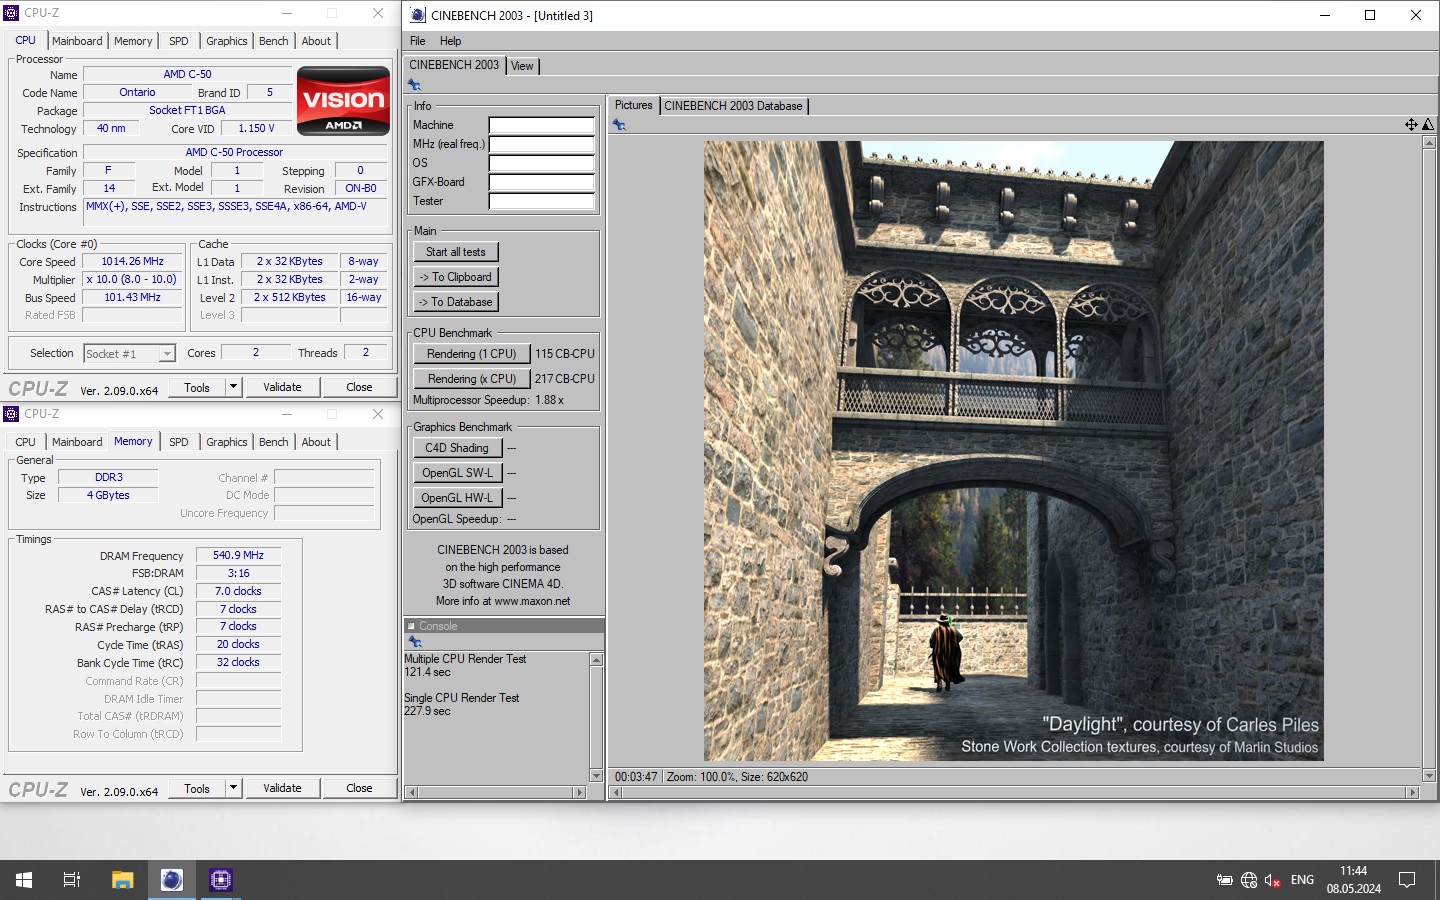The width and height of the screenshot is (1440, 900).
Task: Click the pin icon under CINEBENCH 2003 tab
Action: click(x=414, y=85)
